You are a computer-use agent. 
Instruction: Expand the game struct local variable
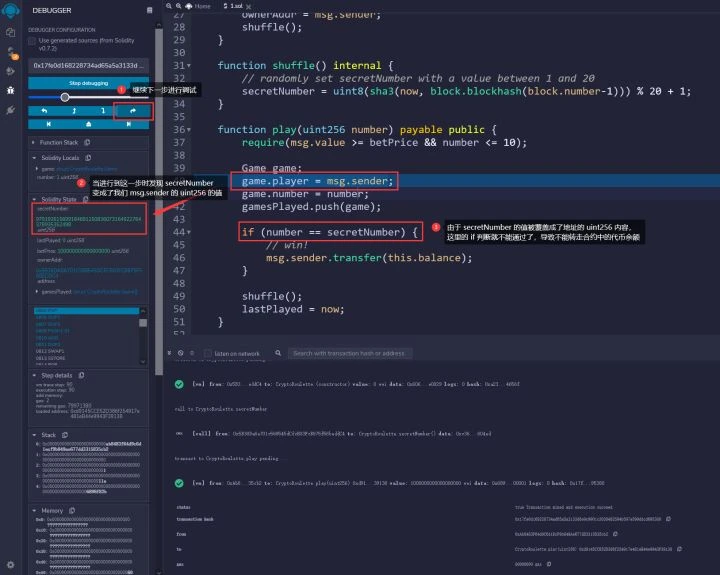[37, 169]
